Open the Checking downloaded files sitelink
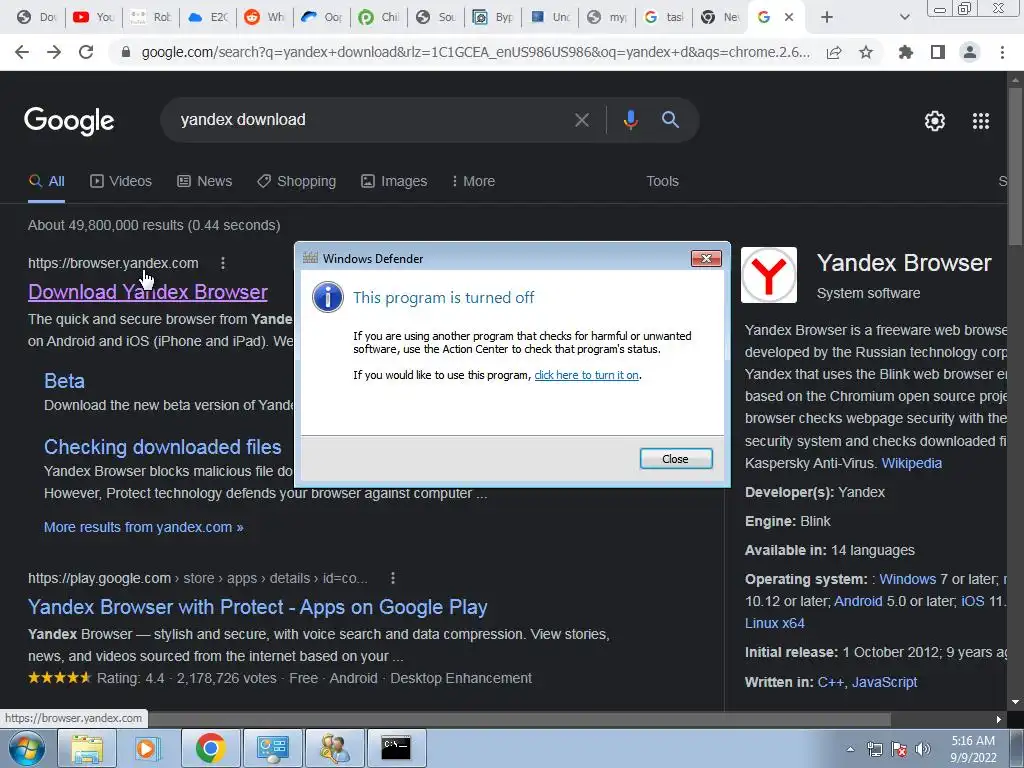The height and width of the screenshot is (768, 1024). pyautogui.click(x=163, y=447)
